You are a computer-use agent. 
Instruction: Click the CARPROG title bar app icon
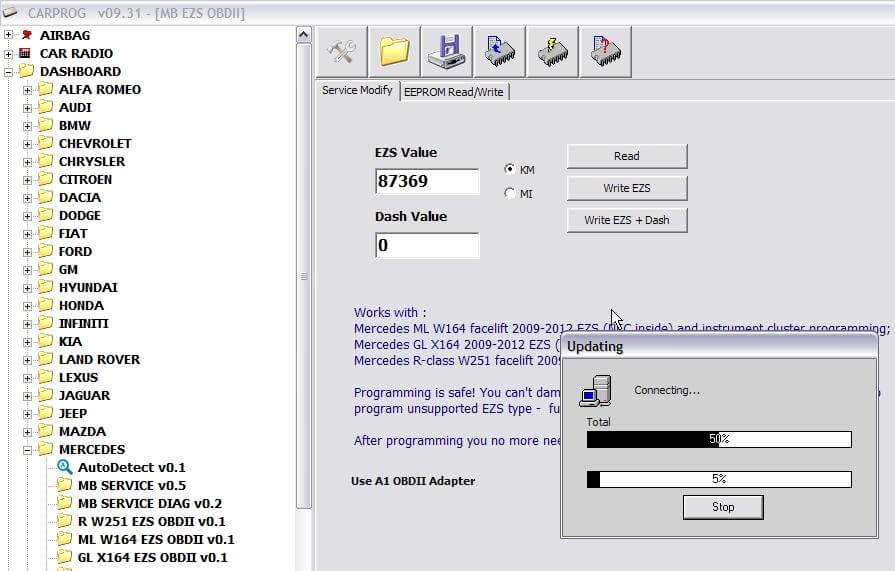point(10,12)
